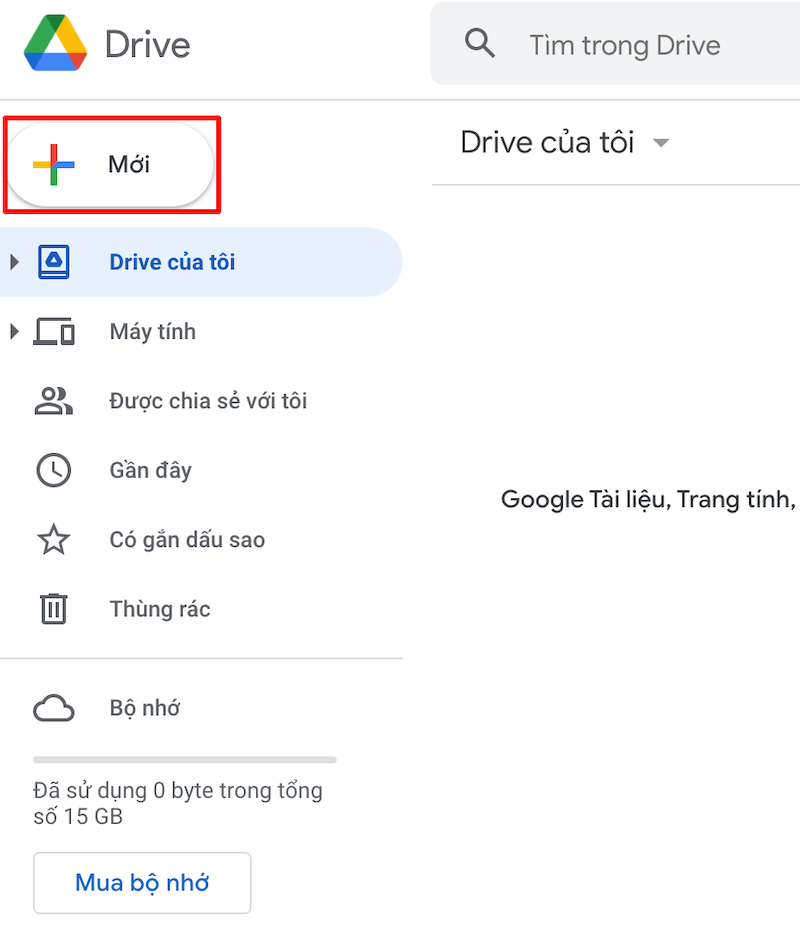
Task: Select the star icon for Có gắn dấu sao
Action: (52, 539)
